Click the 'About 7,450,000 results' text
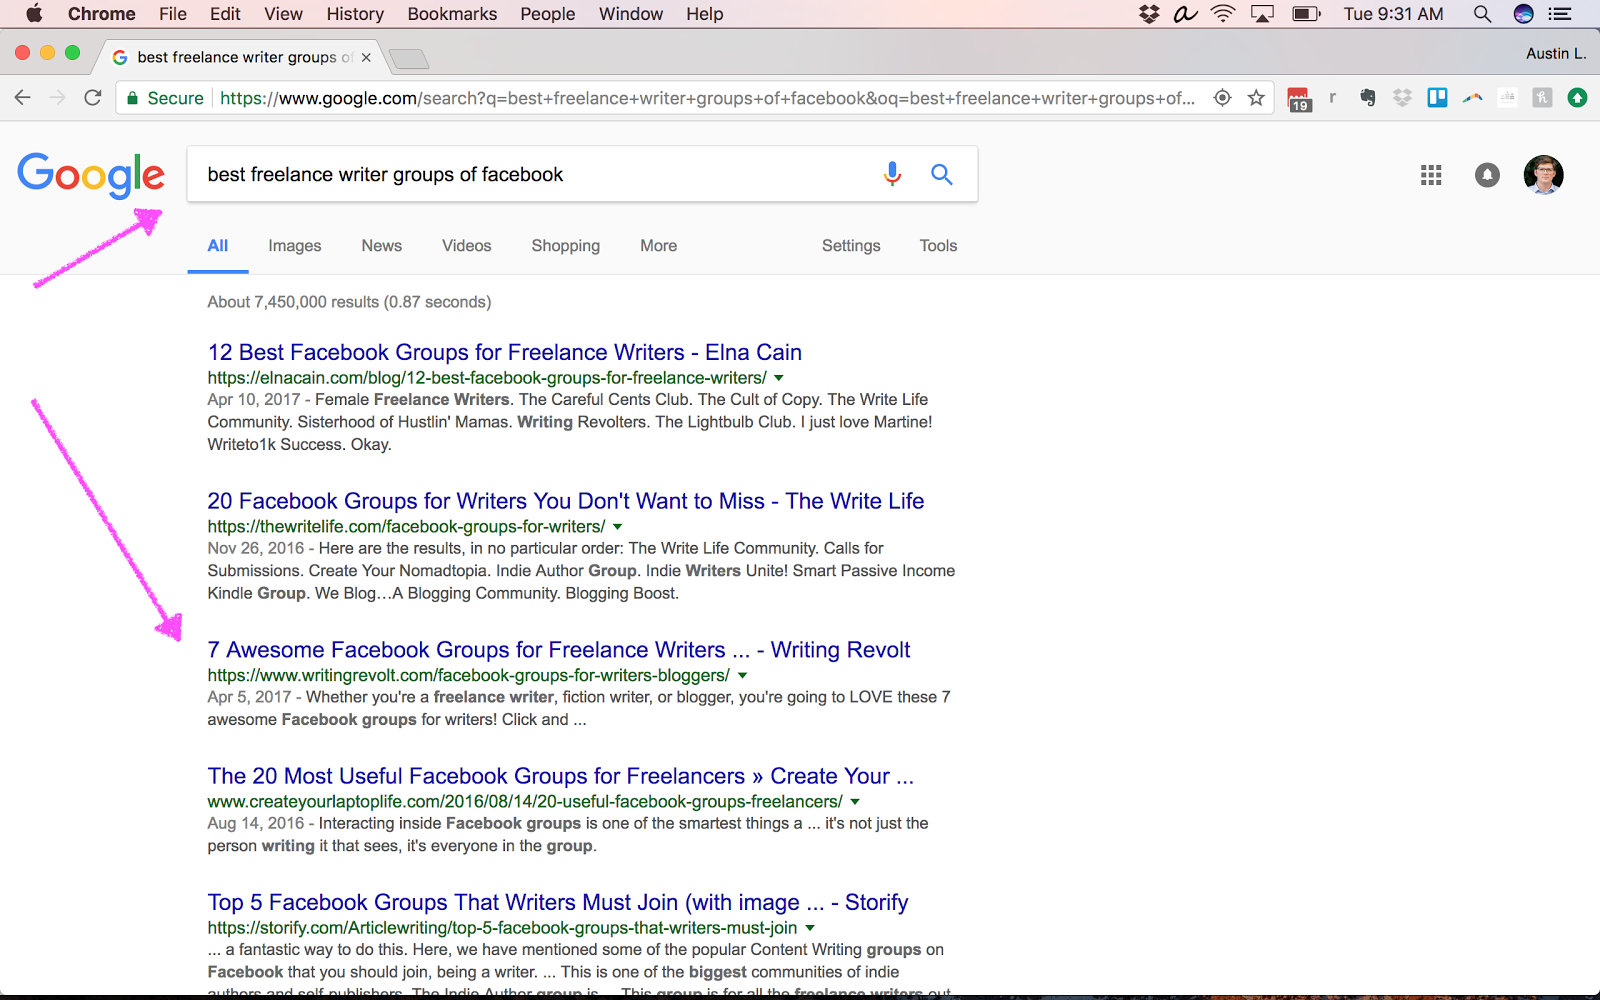Image resolution: width=1600 pixels, height=1000 pixels. click(349, 302)
